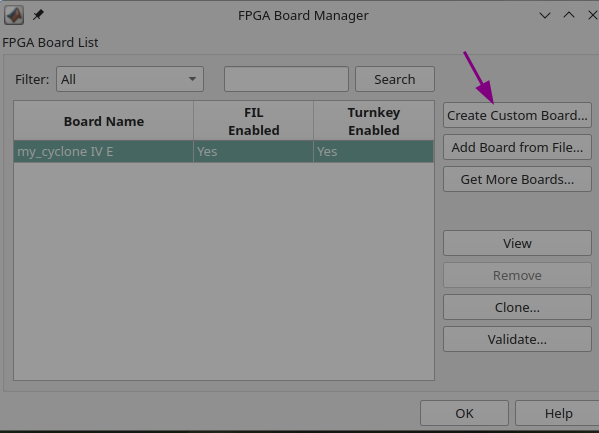Click Add Board from File button
The image size is (599, 433).
pyautogui.click(x=517, y=147)
